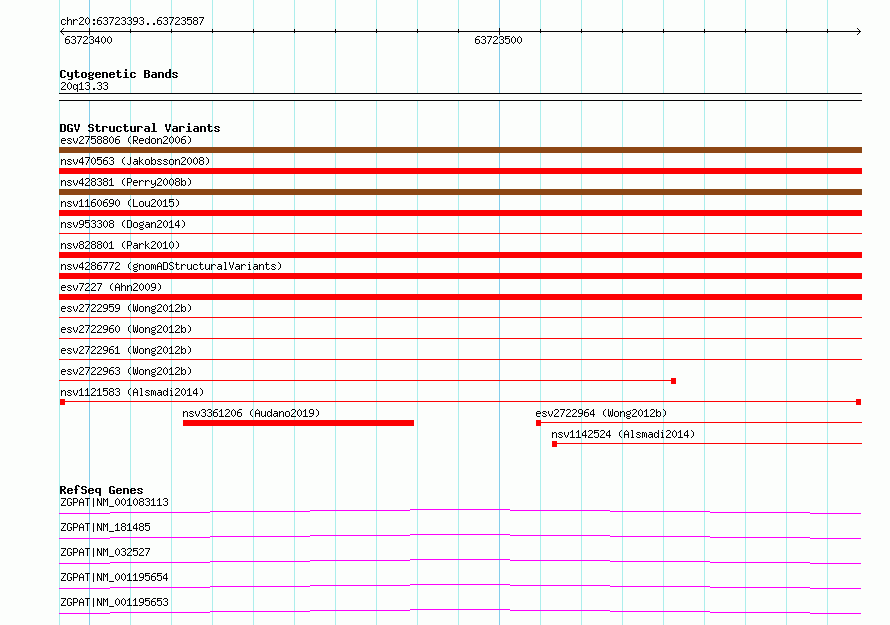Click the right end marker of nsv1121583
The width and height of the screenshot is (890, 625).
859,402
